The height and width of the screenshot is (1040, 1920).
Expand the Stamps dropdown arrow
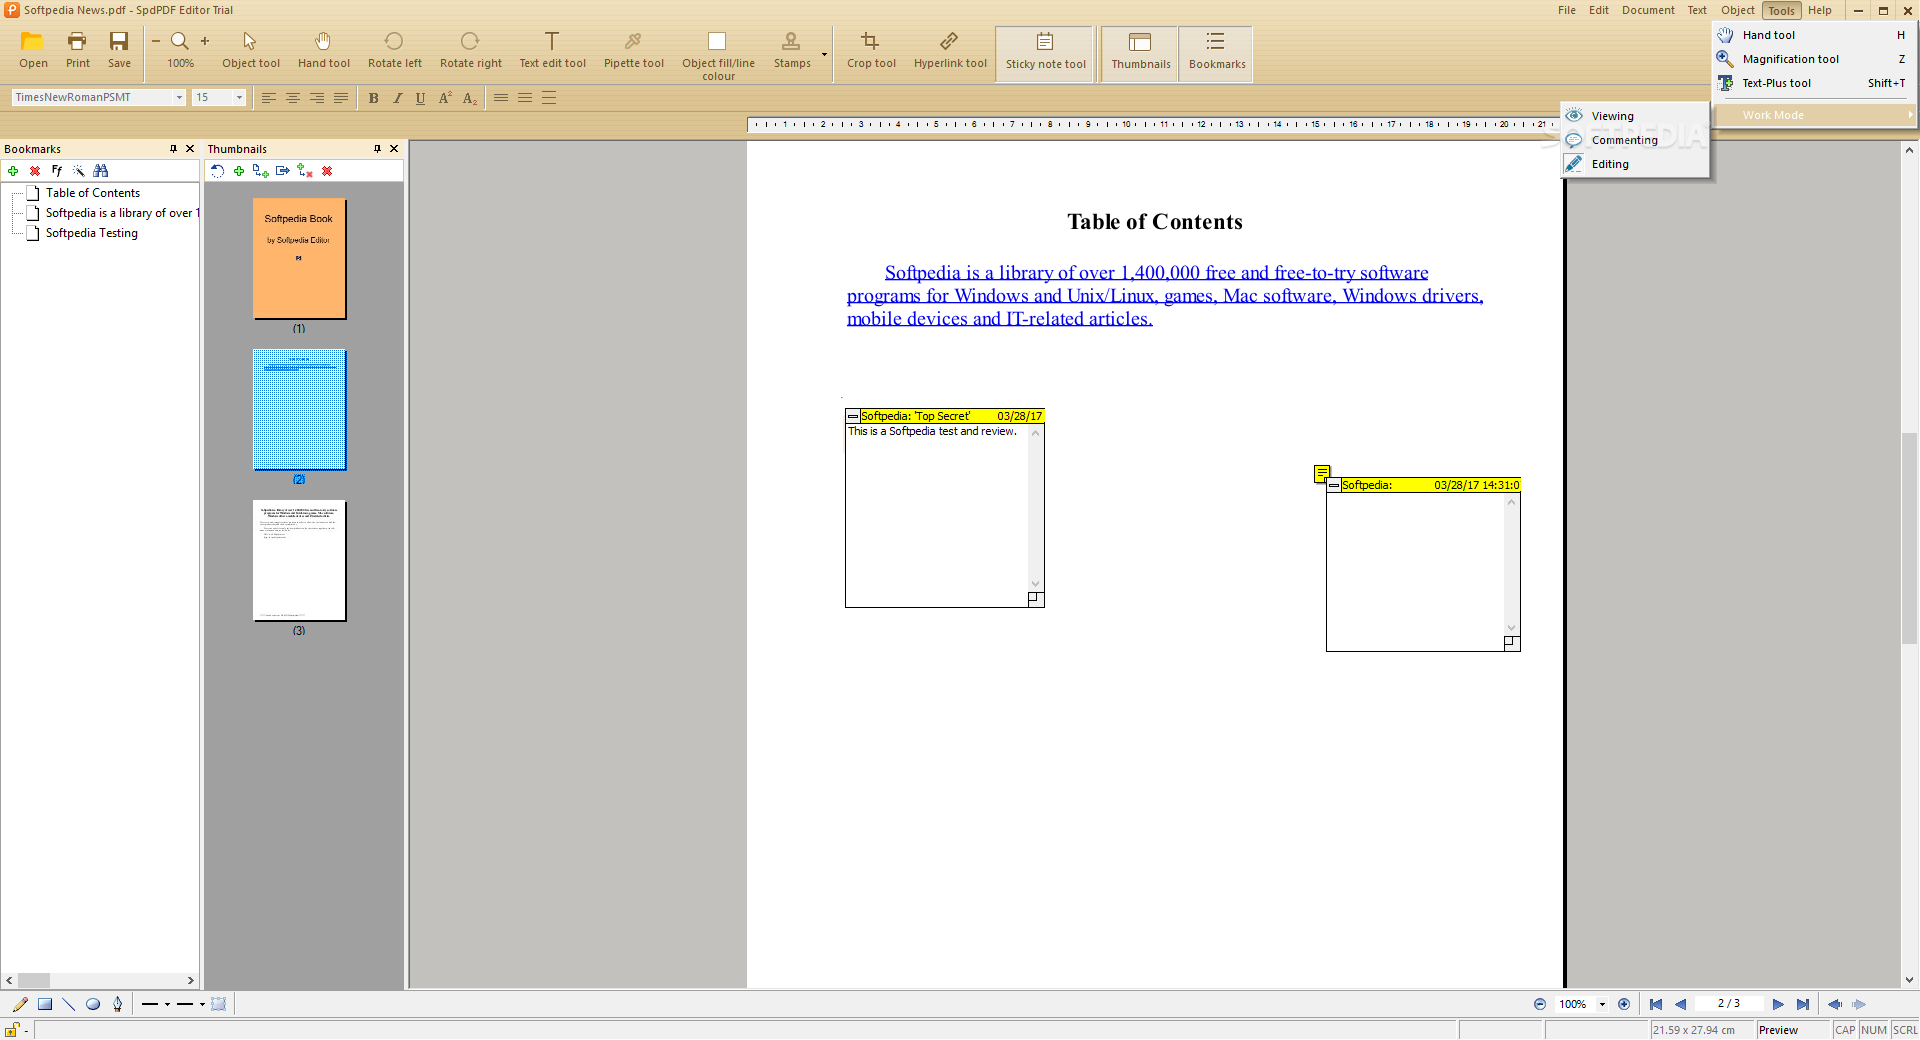824,54
